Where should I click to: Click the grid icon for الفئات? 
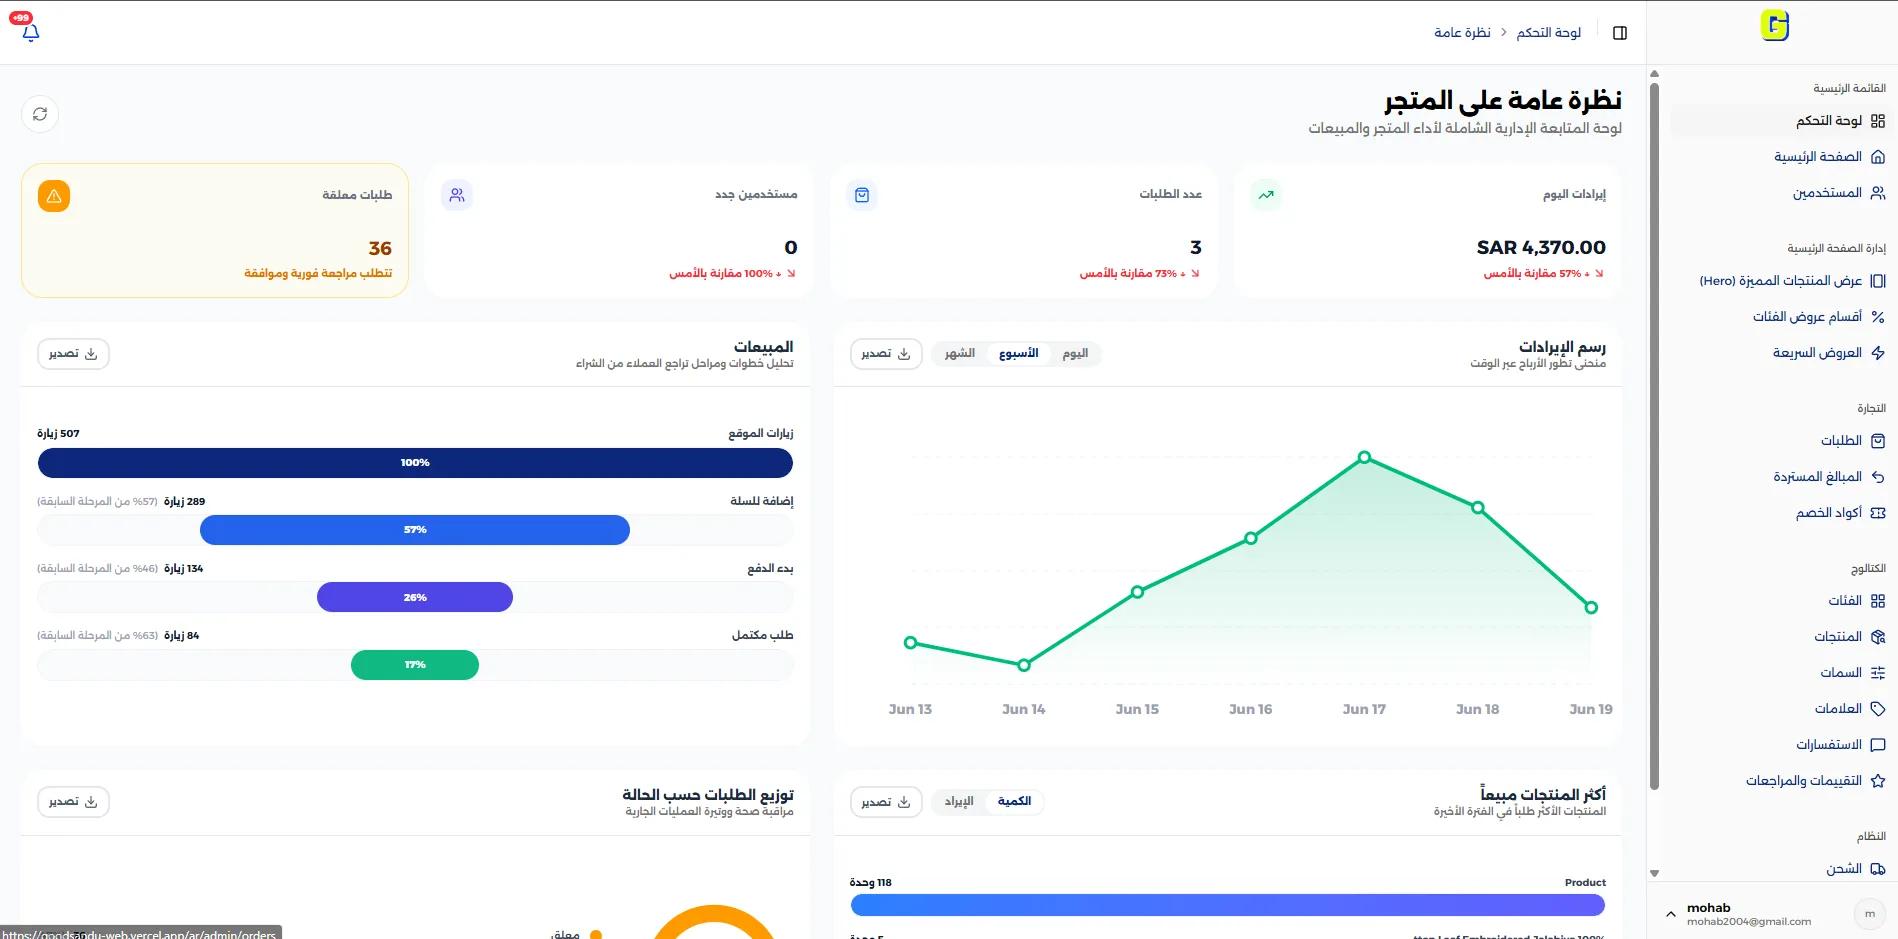[x=1878, y=601]
